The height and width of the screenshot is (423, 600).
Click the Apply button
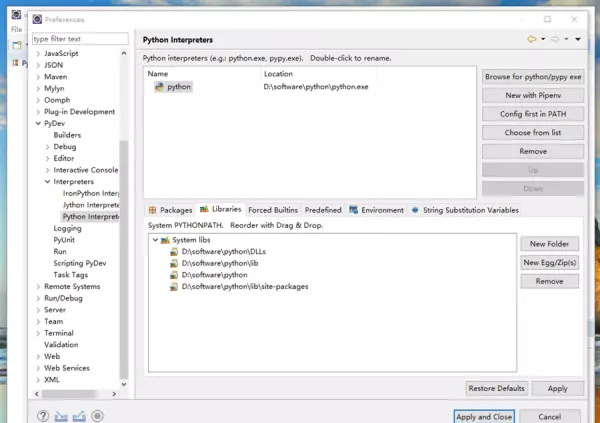tap(558, 388)
